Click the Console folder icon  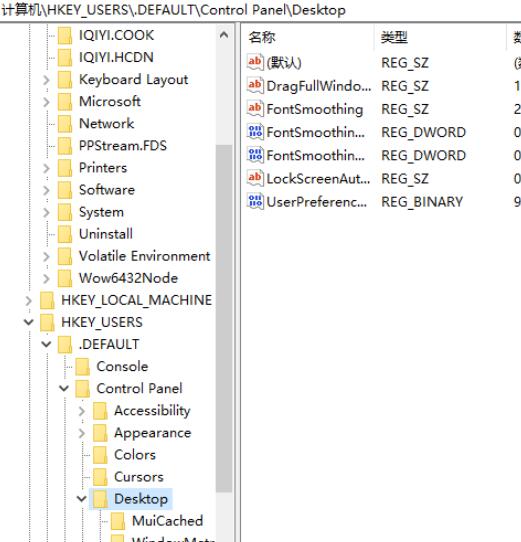click(x=83, y=367)
